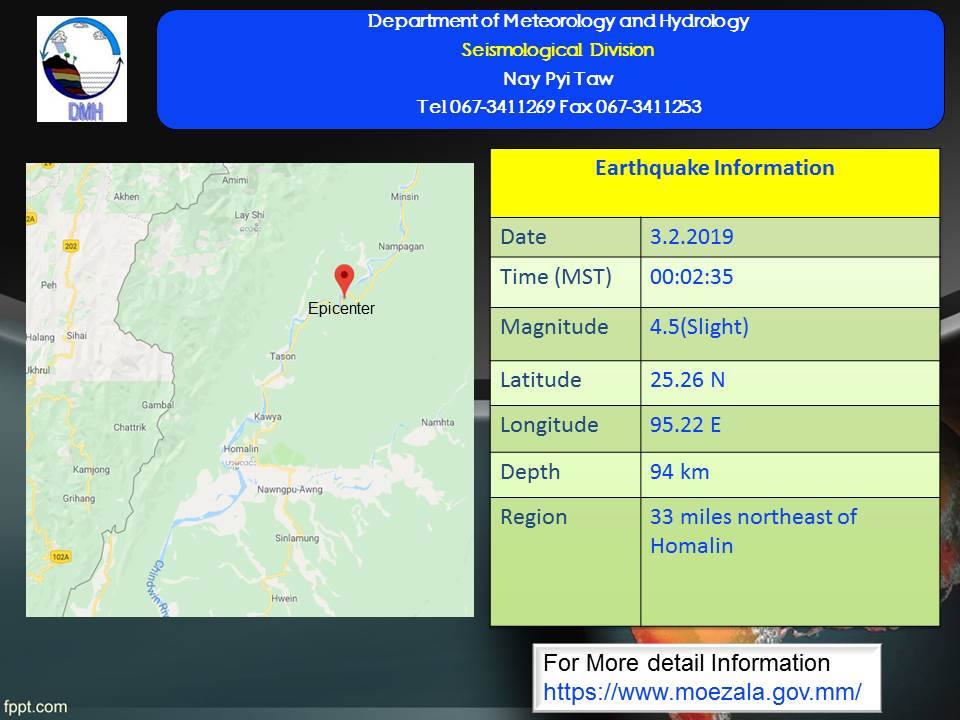Click the Minsin label on map

(x=405, y=197)
